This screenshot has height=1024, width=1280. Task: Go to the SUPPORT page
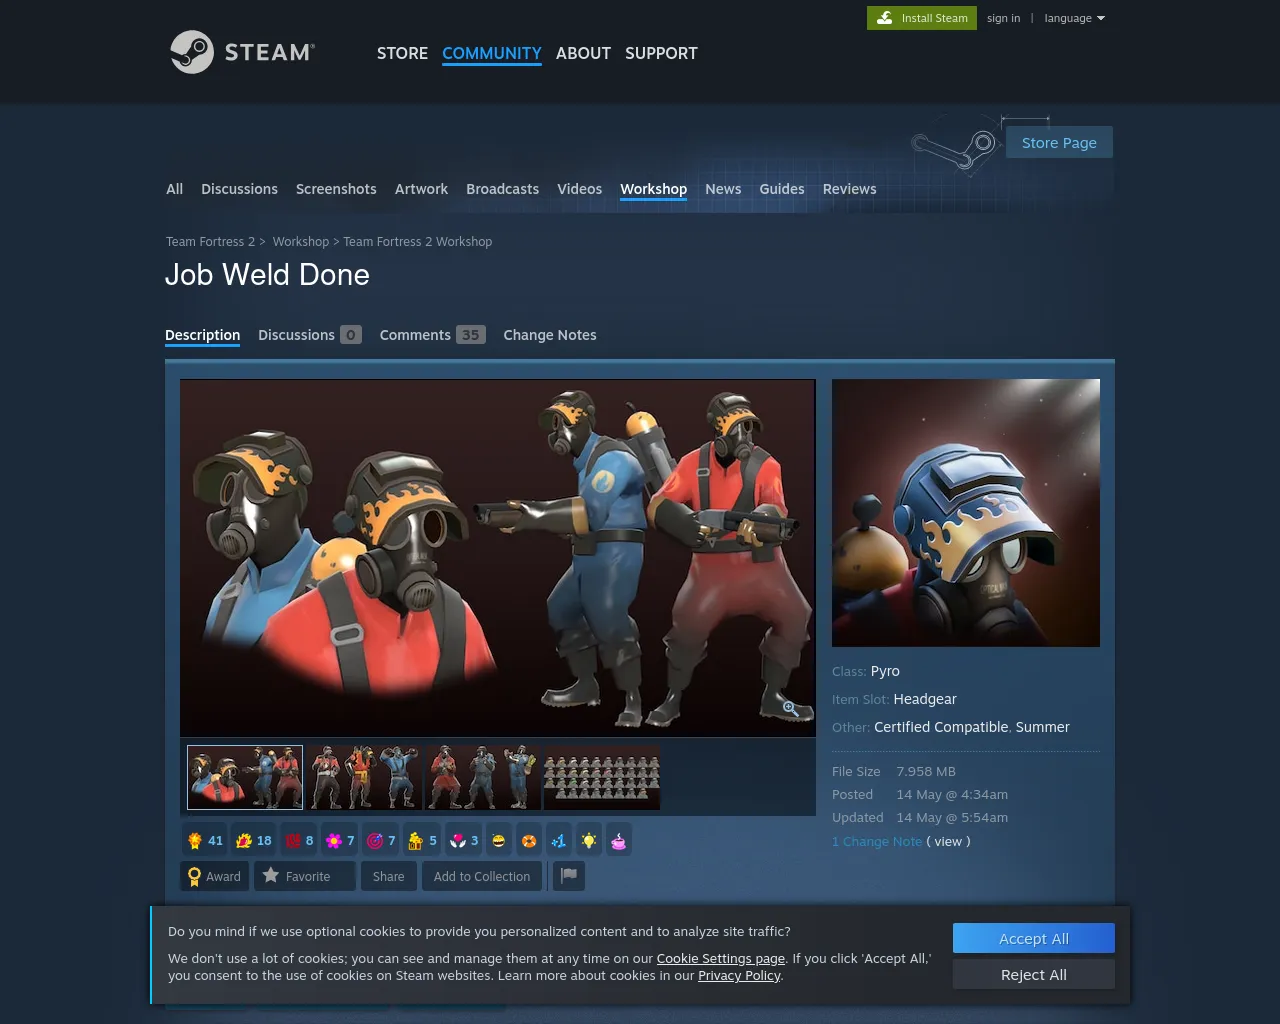[x=661, y=53]
